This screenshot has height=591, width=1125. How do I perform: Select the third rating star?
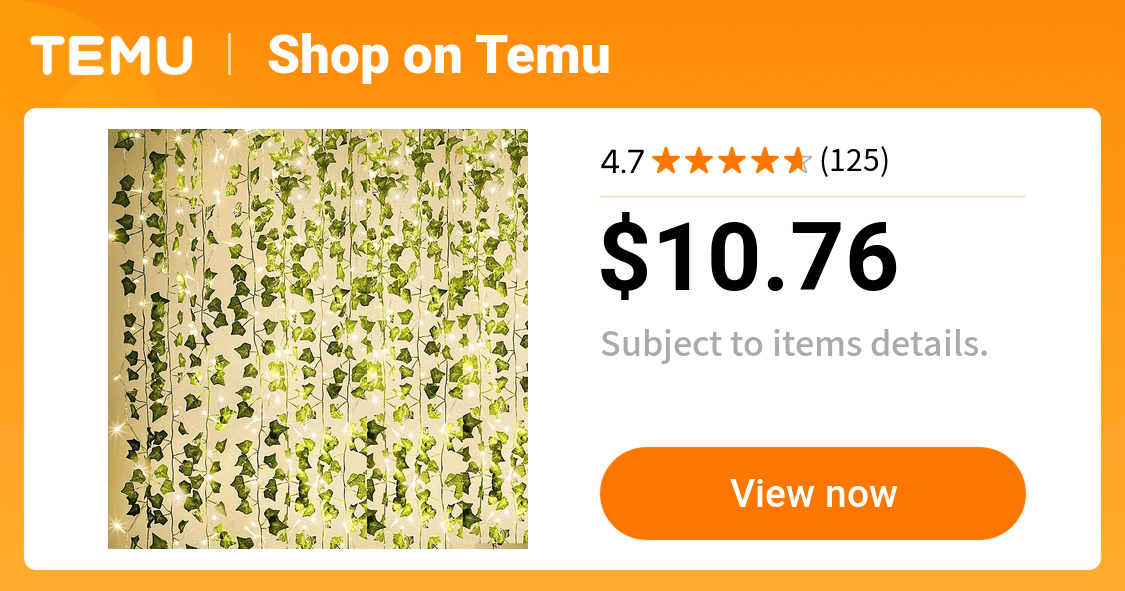tap(731, 160)
